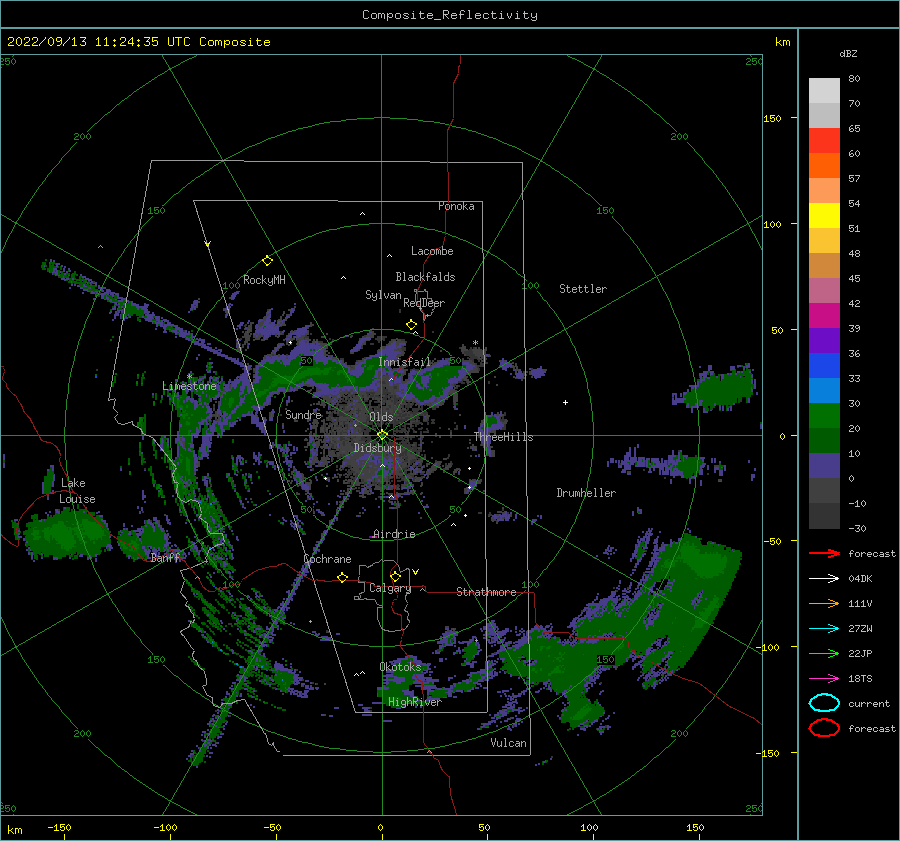The height and width of the screenshot is (841, 900).
Task: Click the Sundre label
Action: pos(303,414)
